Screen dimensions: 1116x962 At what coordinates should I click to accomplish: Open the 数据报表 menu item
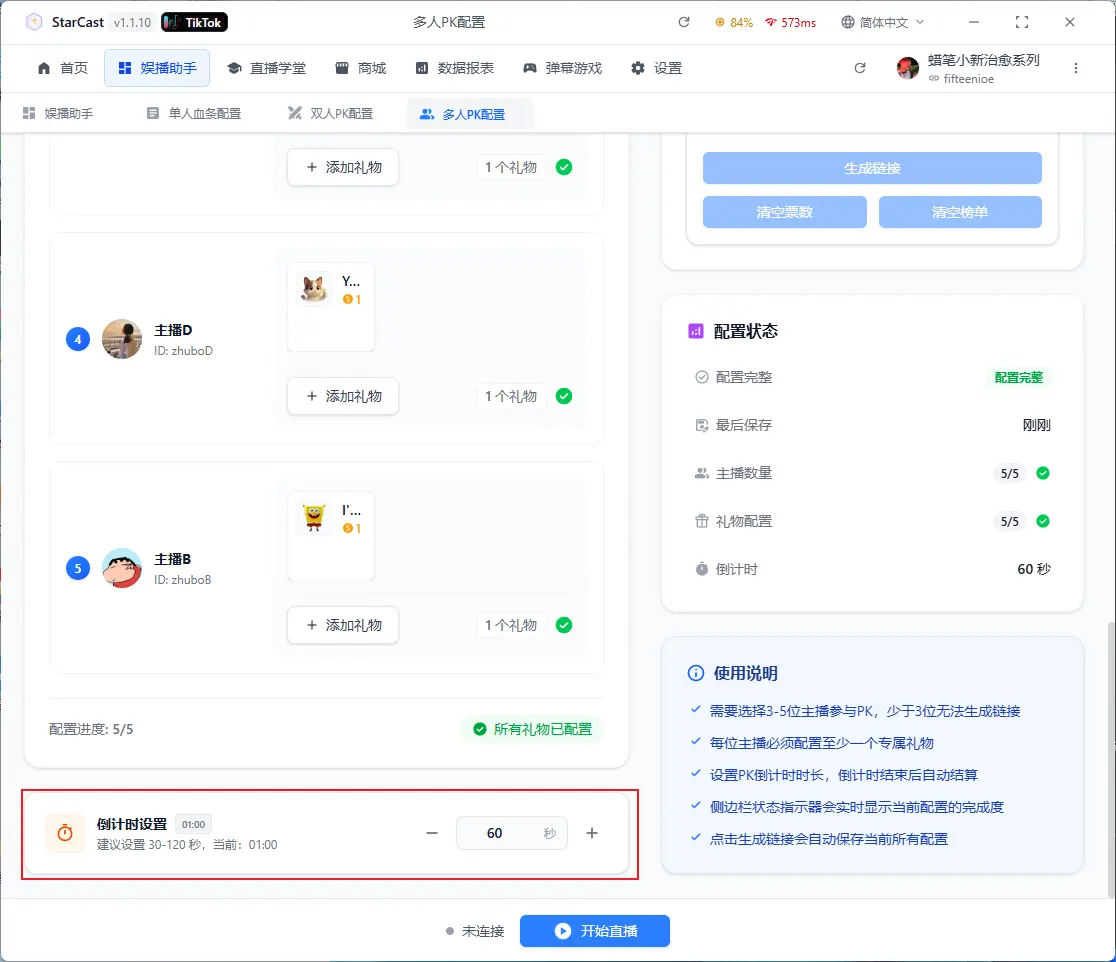455,68
